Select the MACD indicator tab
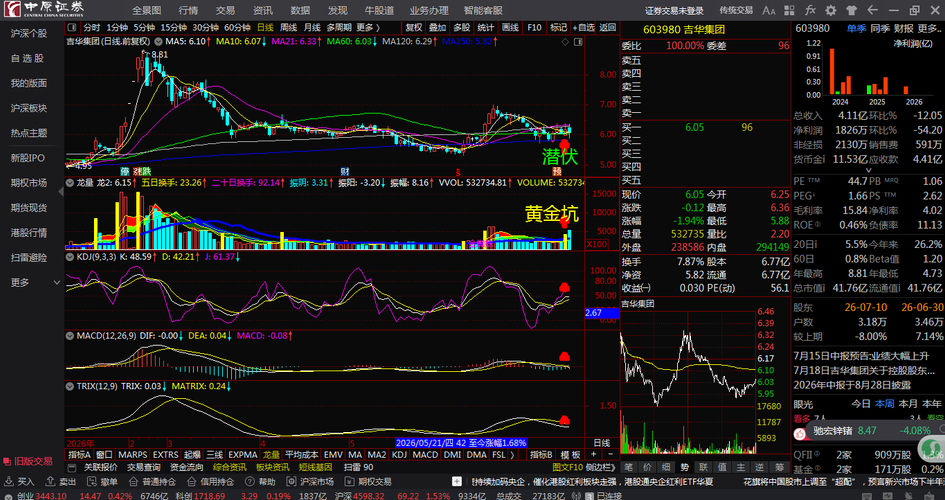 [x=425, y=455]
